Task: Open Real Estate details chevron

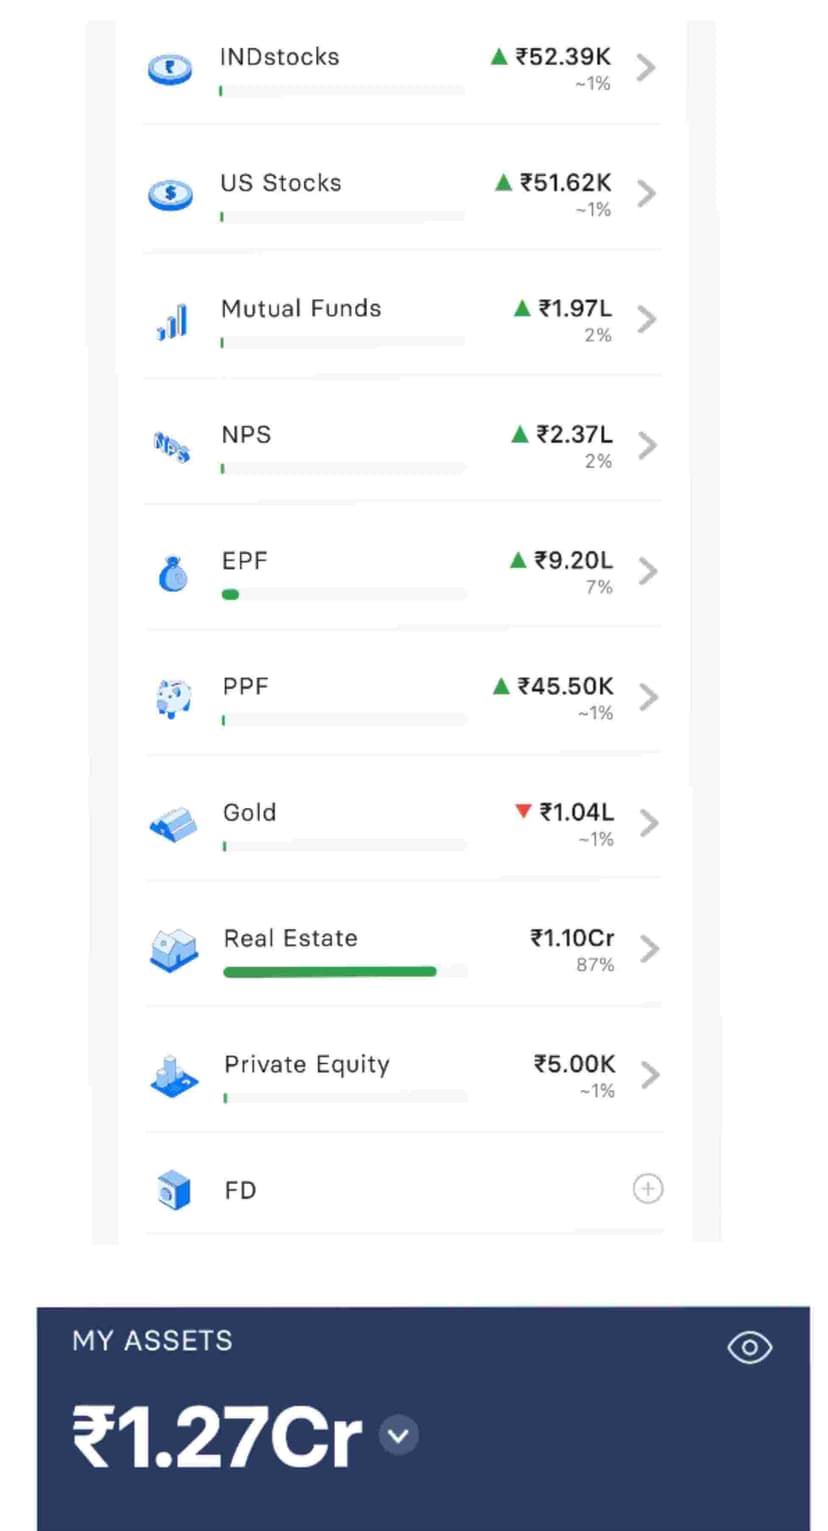Action: pyautogui.click(x=649, y=948)
